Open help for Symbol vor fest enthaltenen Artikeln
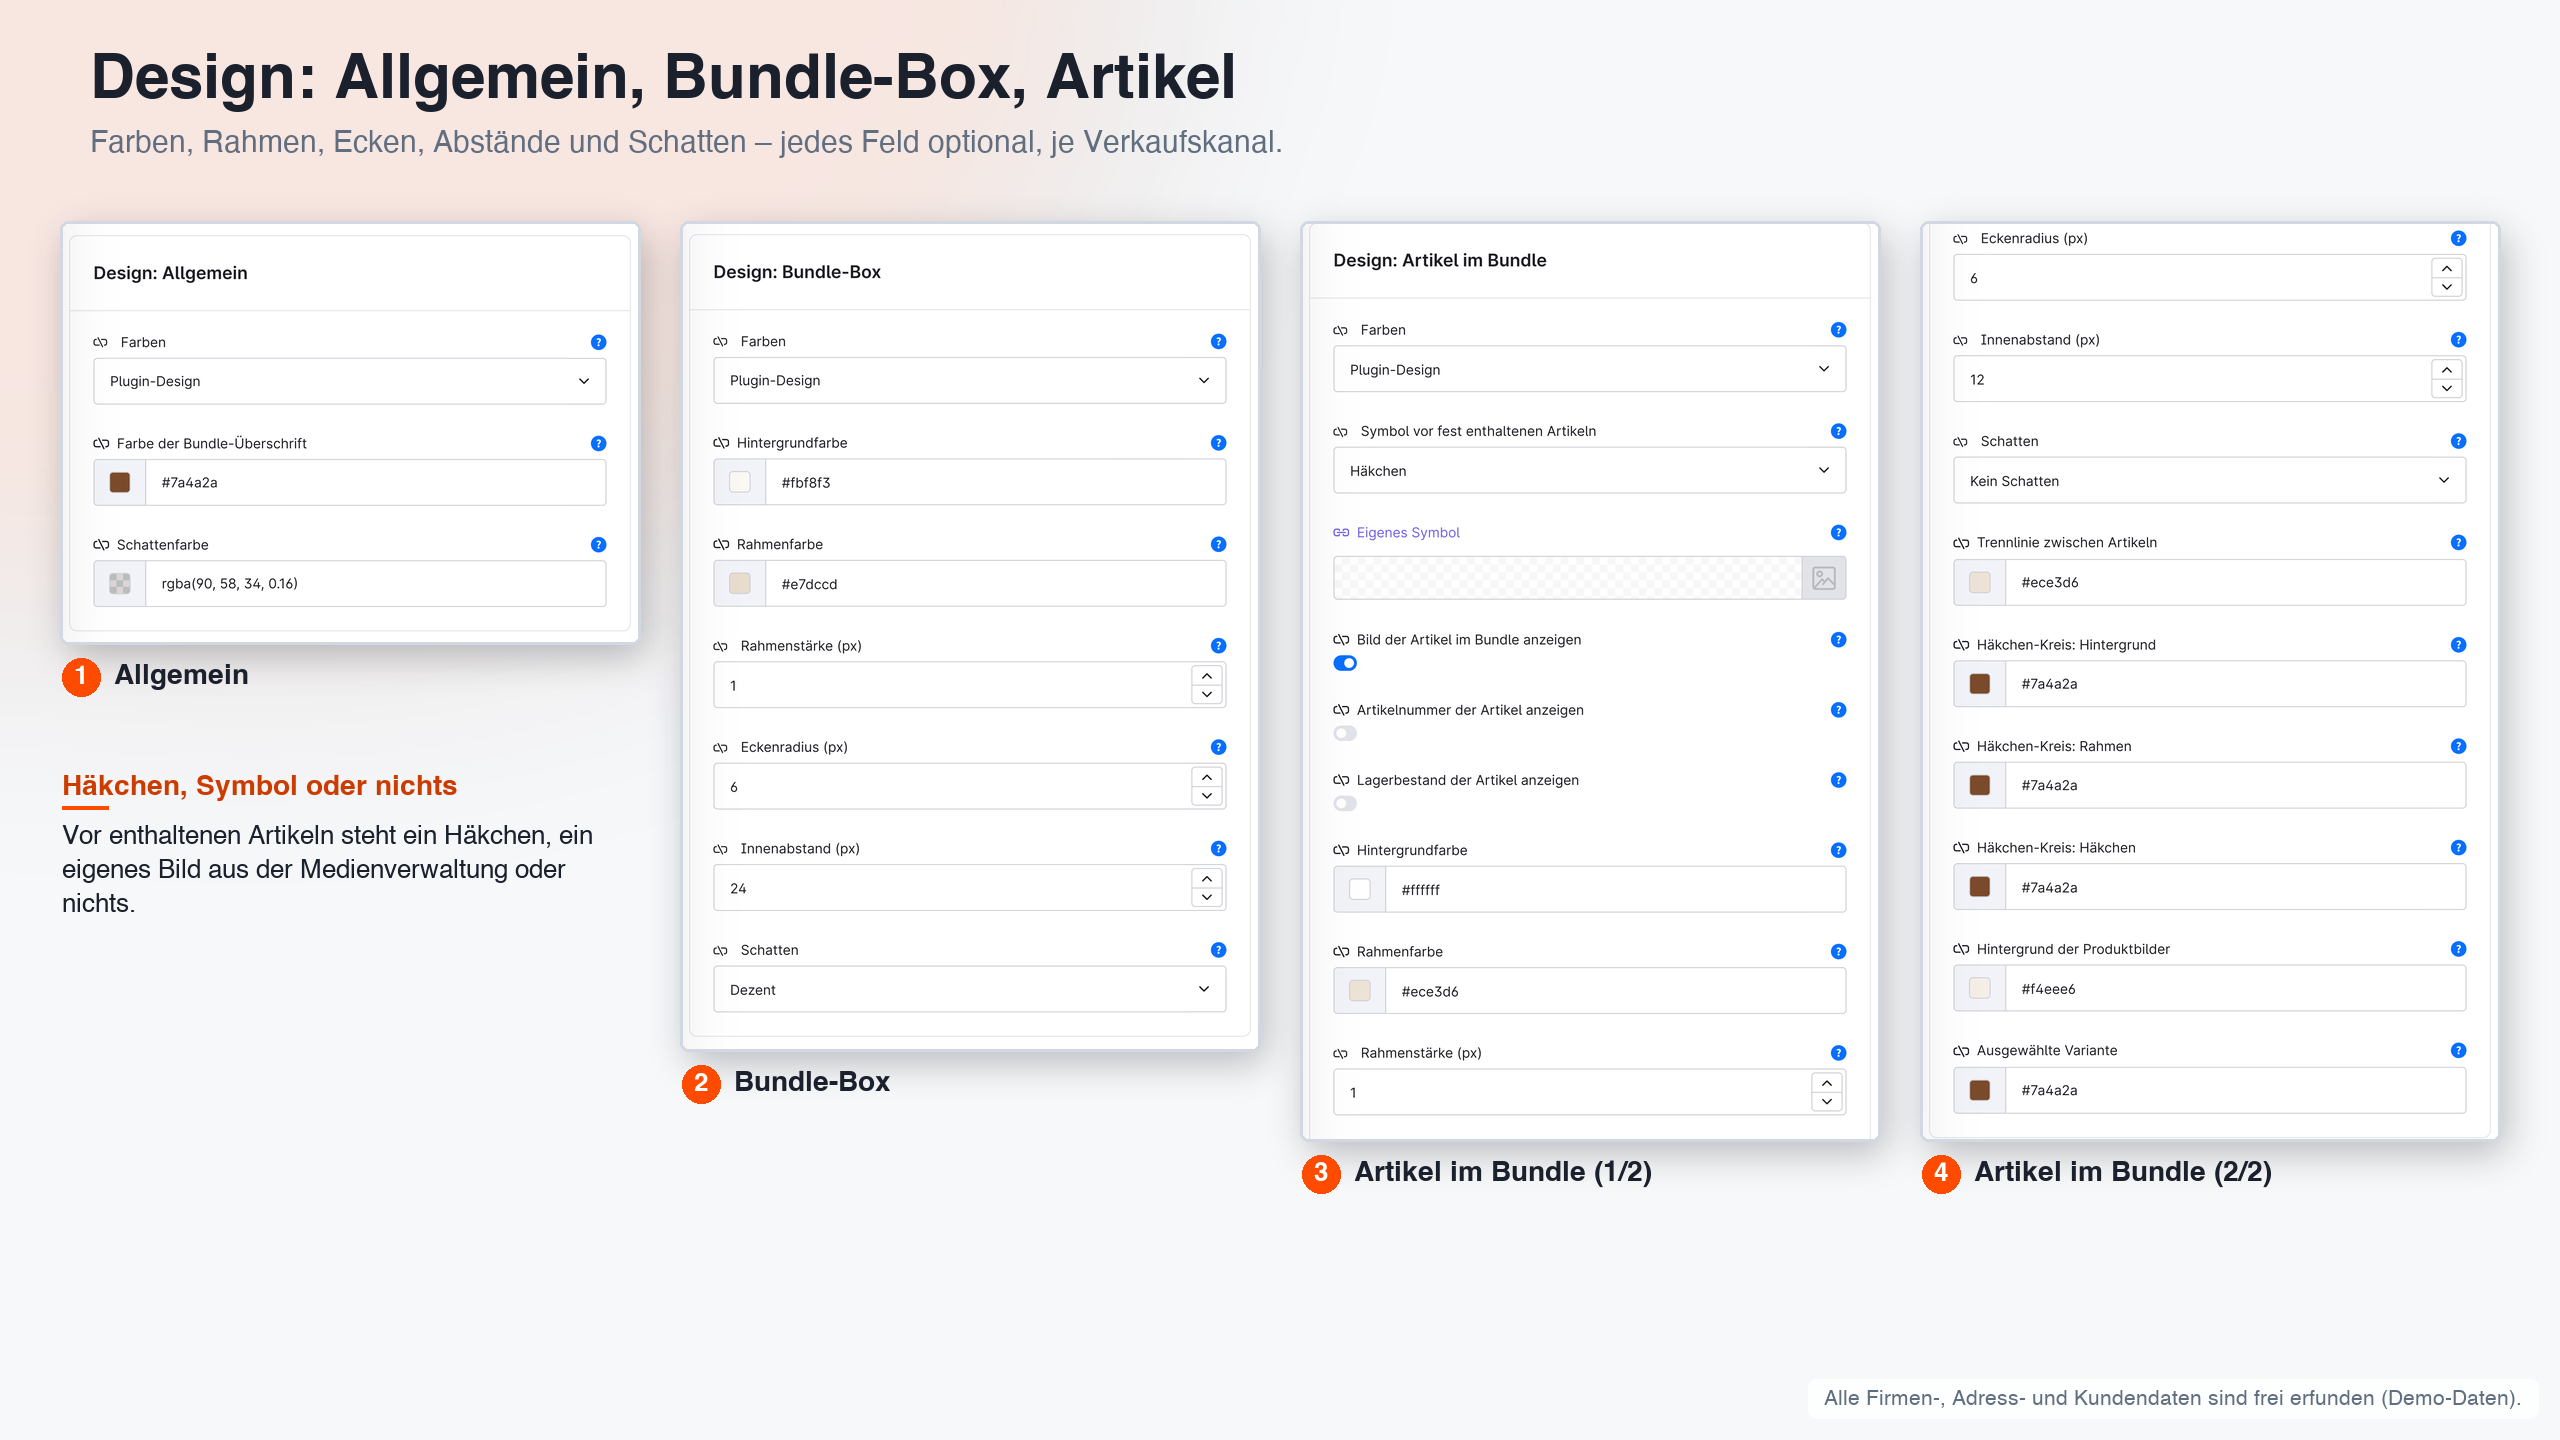 point(1838,431)
